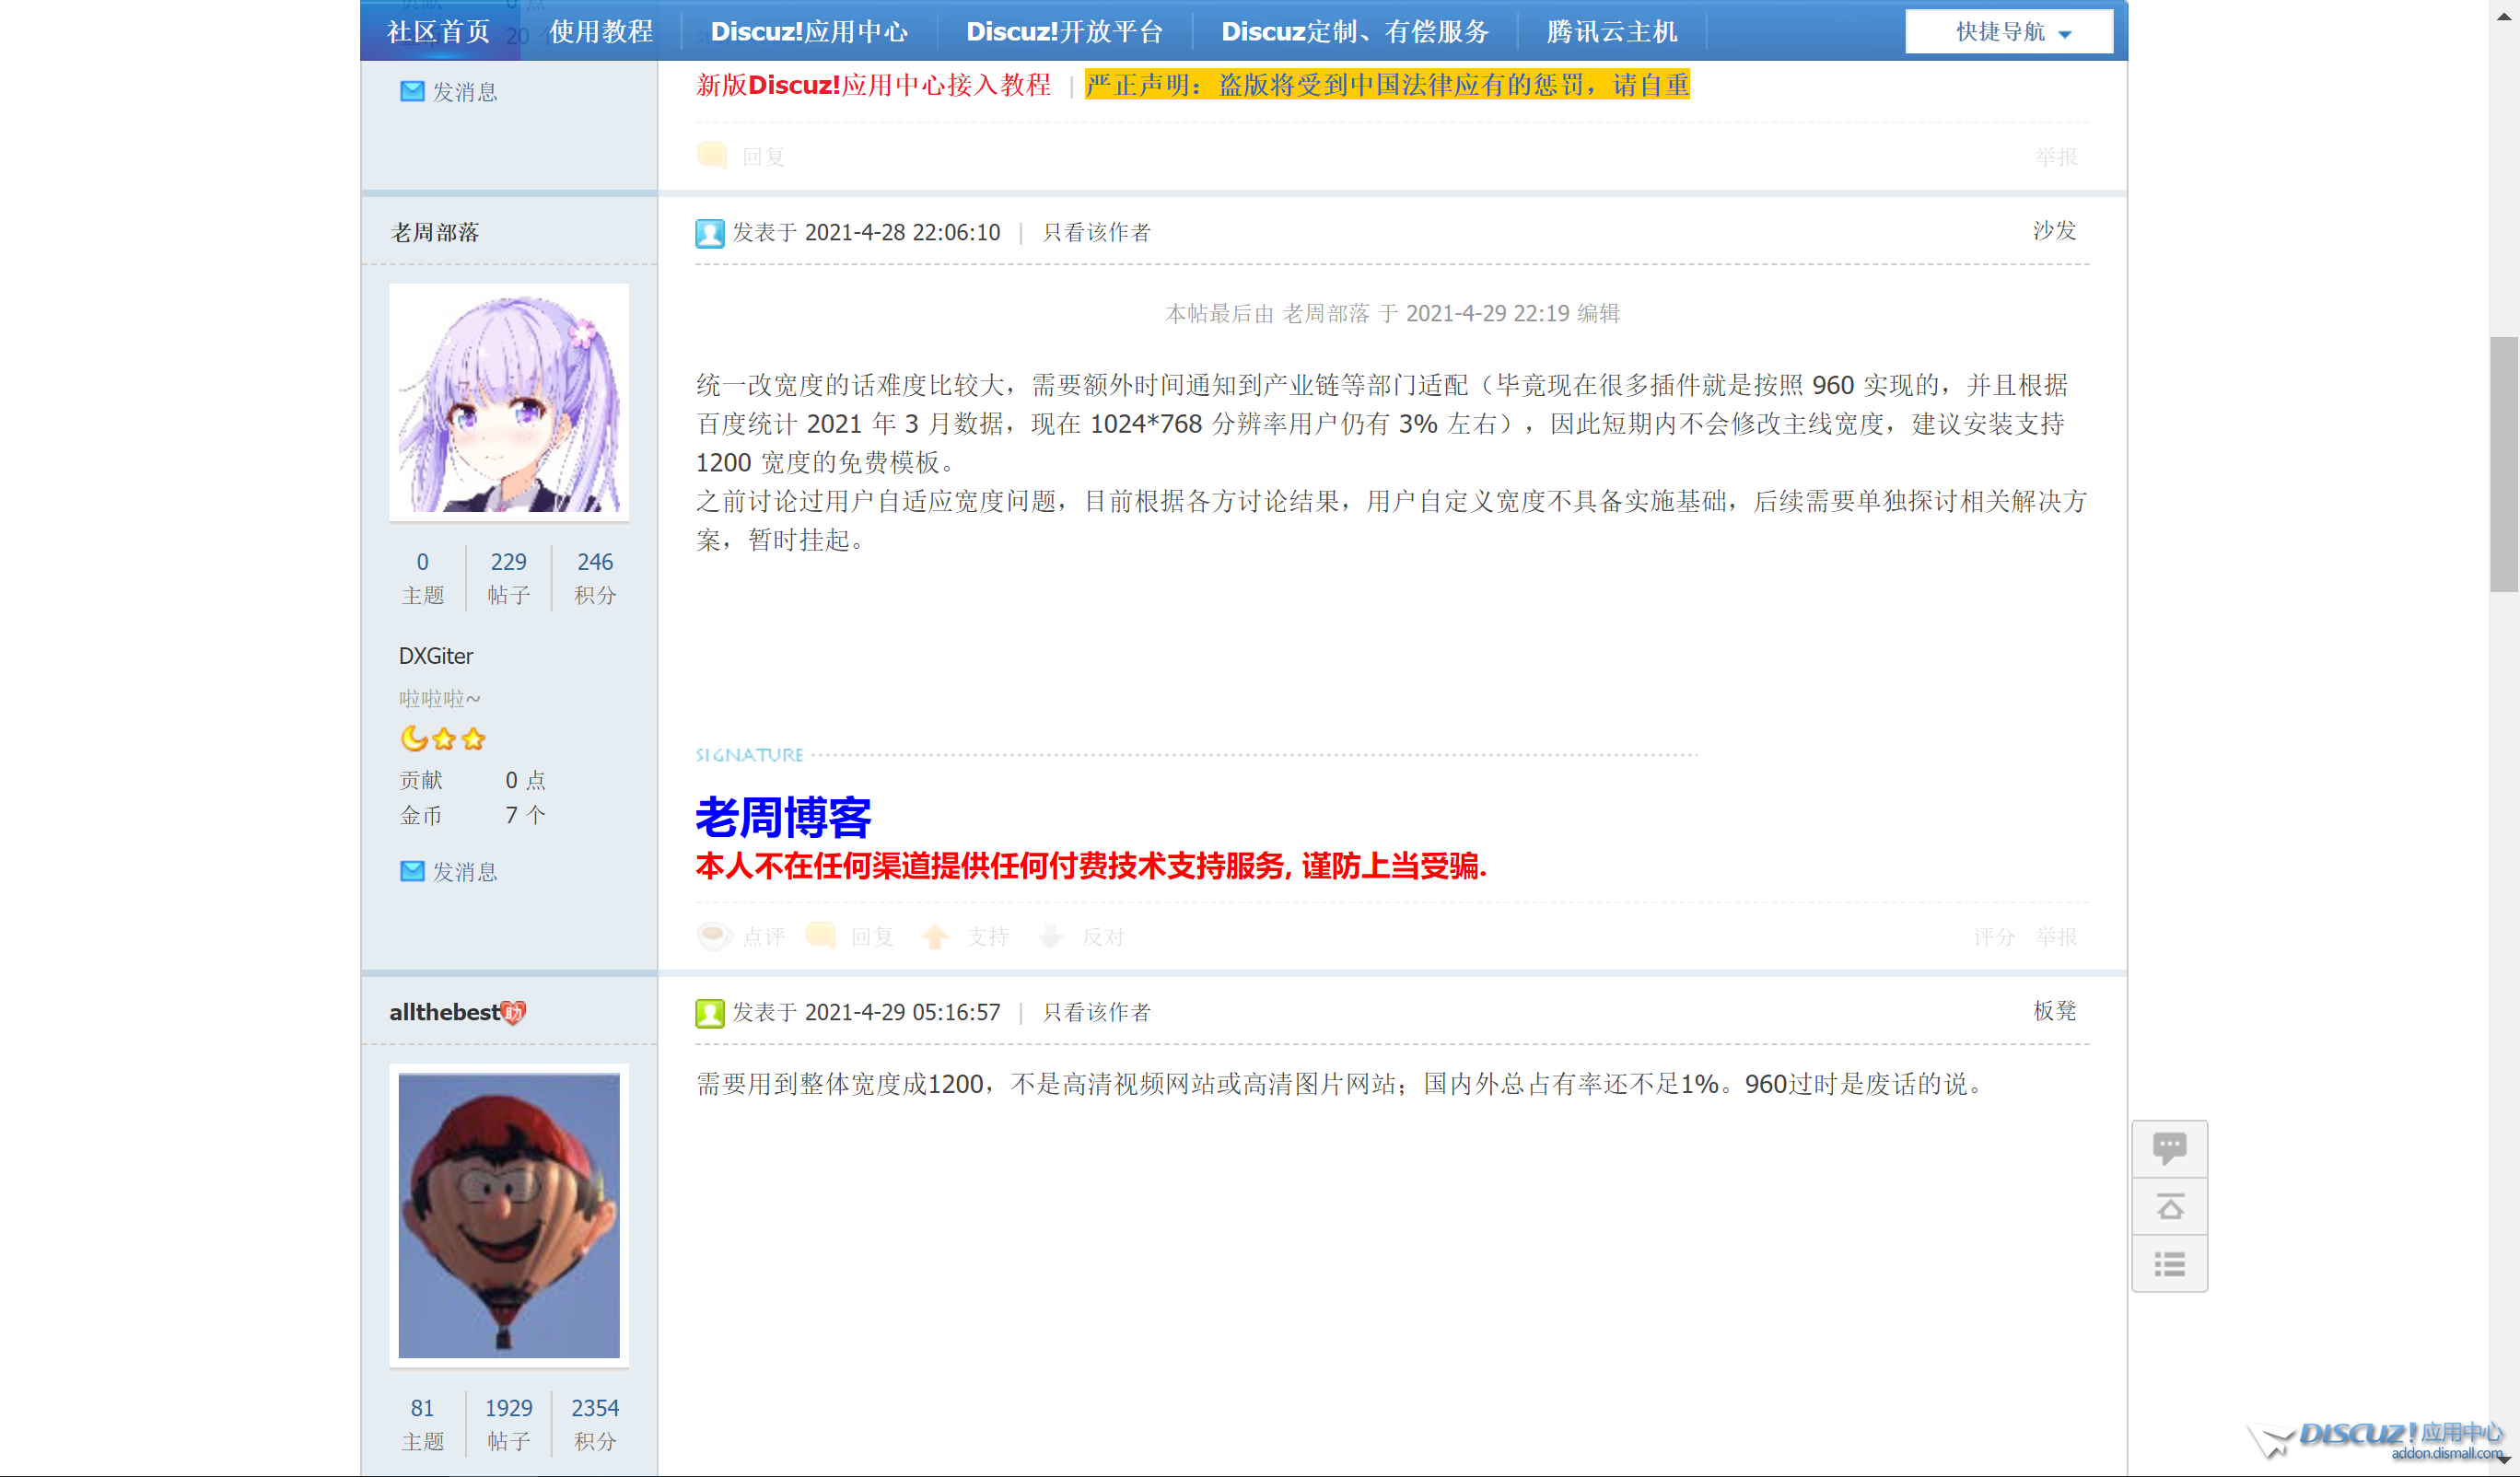Viewport: 2520px width, 1477px height.
Task: Open allthebest username link
Action: pos(444,1012)
